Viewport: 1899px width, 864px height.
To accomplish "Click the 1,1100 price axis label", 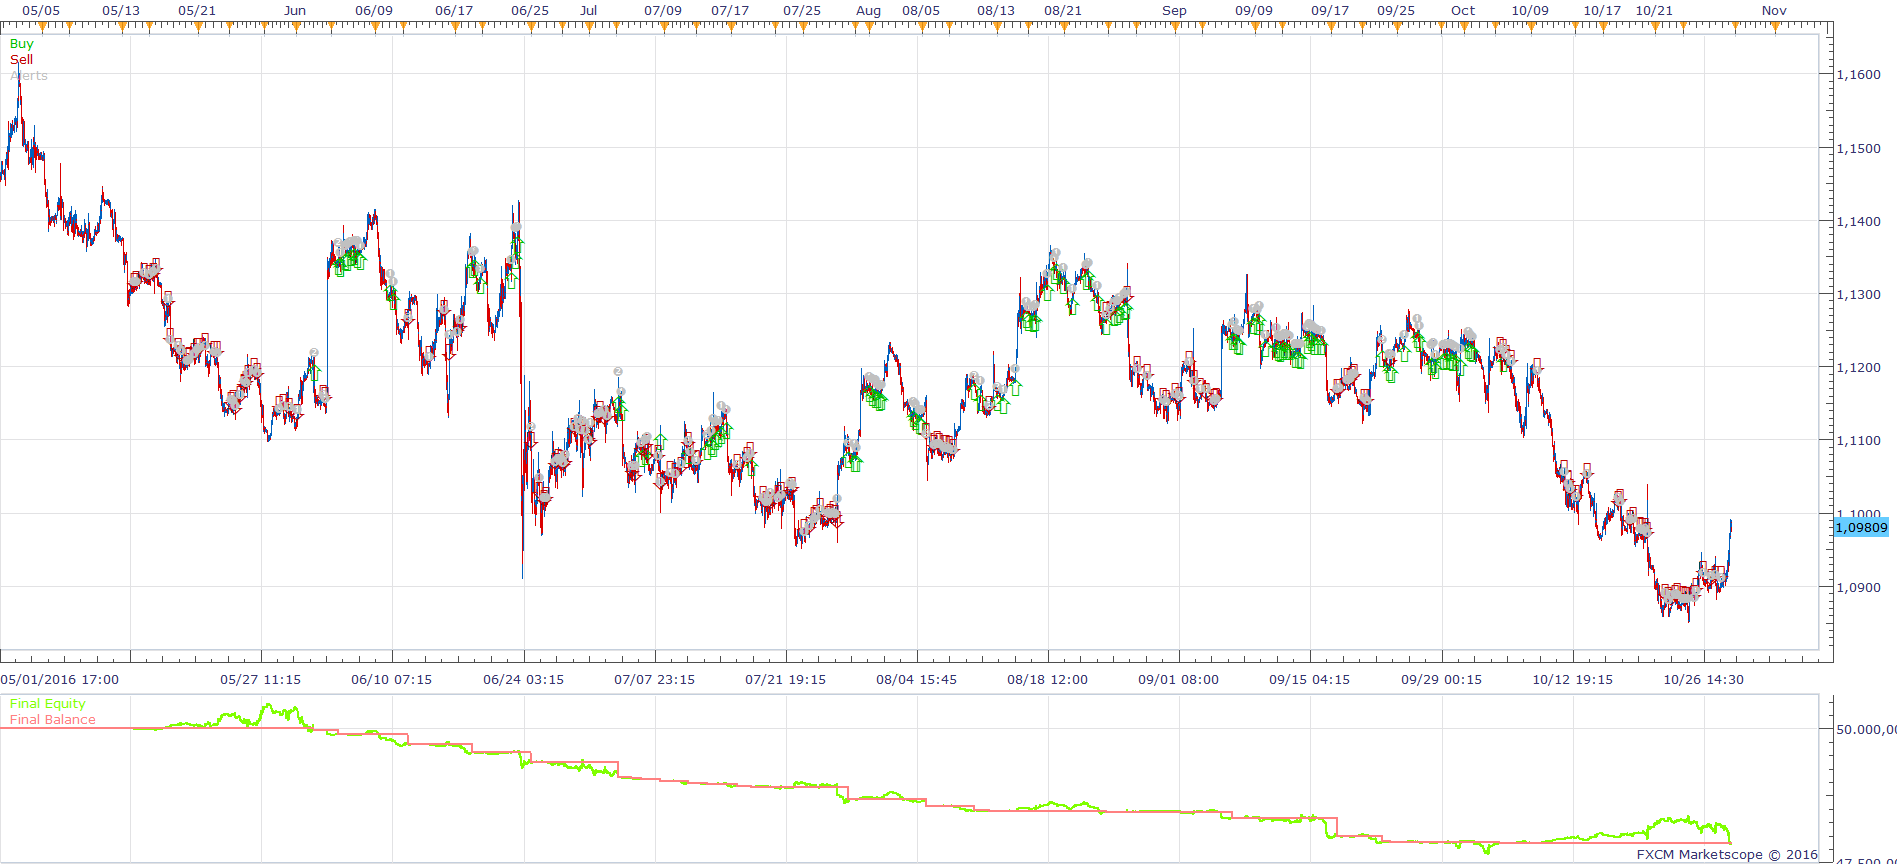I will 1858,441.
